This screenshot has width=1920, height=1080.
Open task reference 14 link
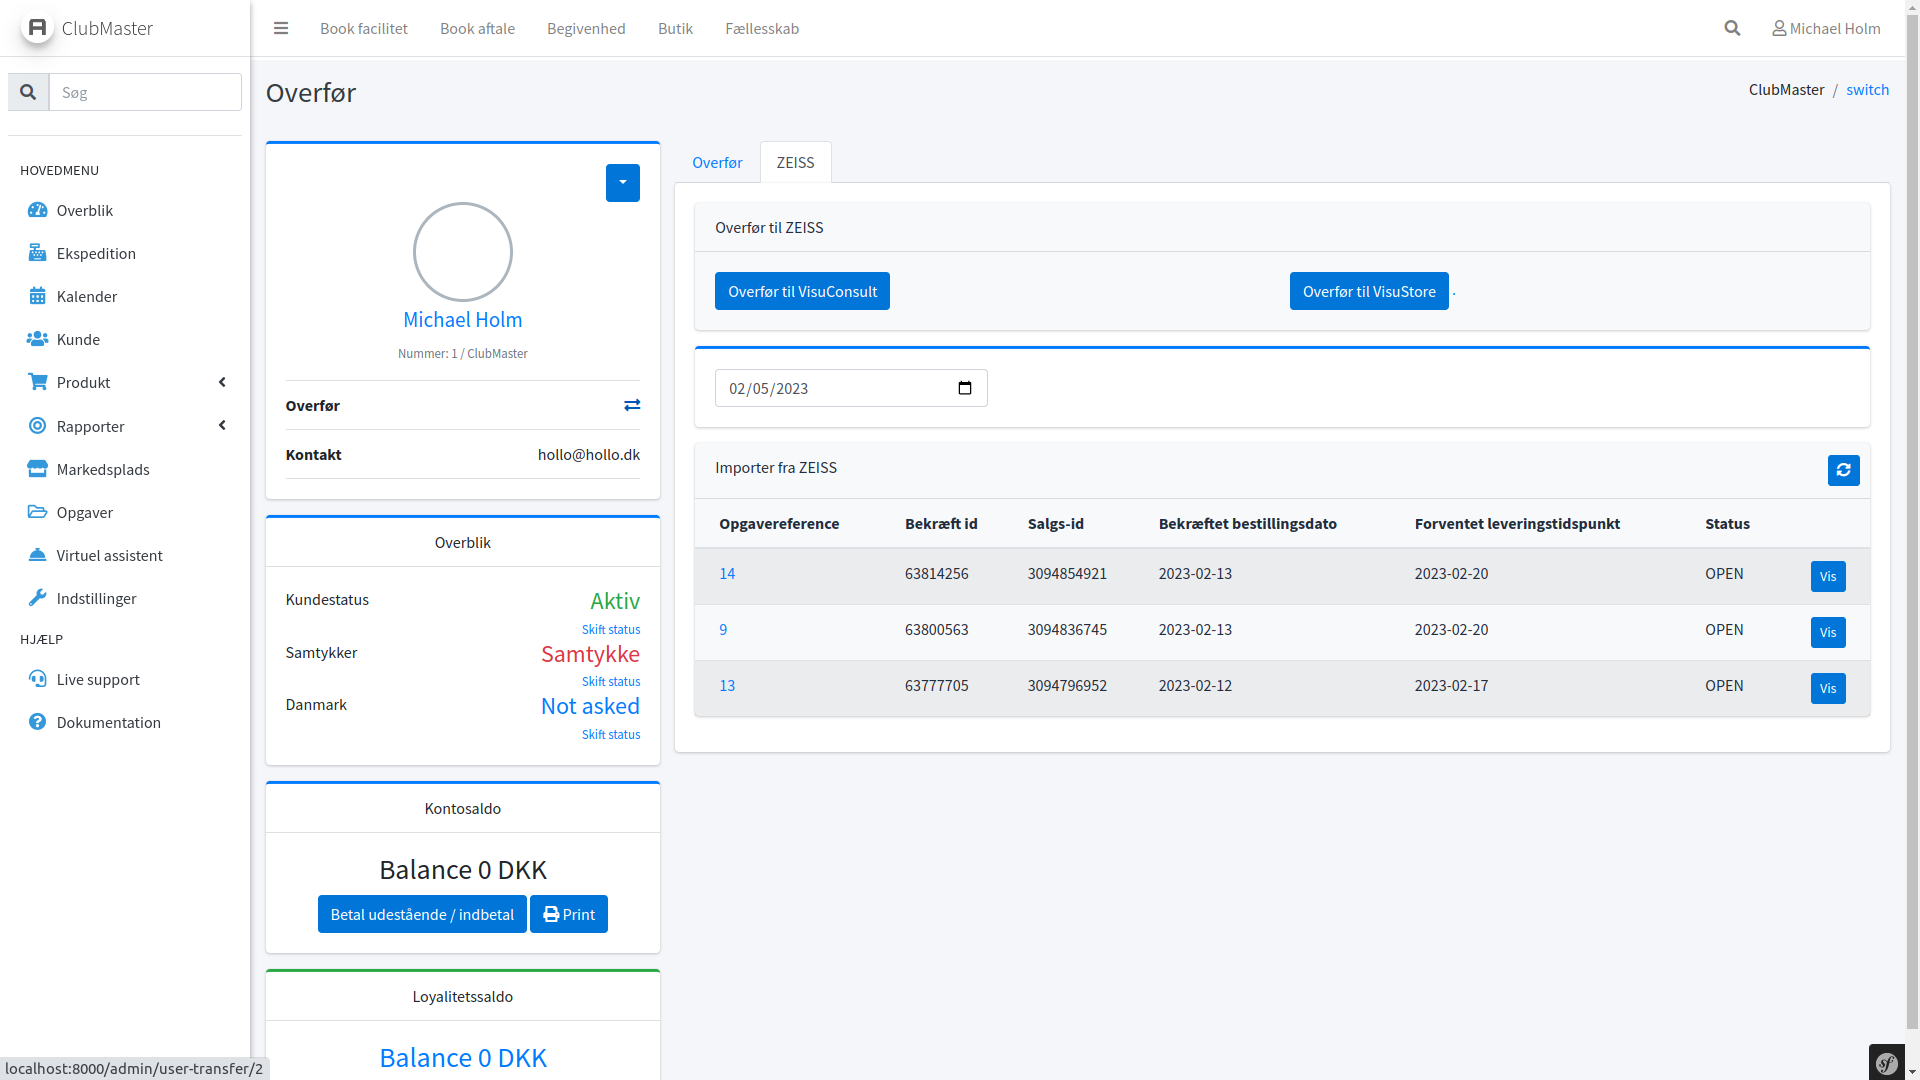(727, 573)
